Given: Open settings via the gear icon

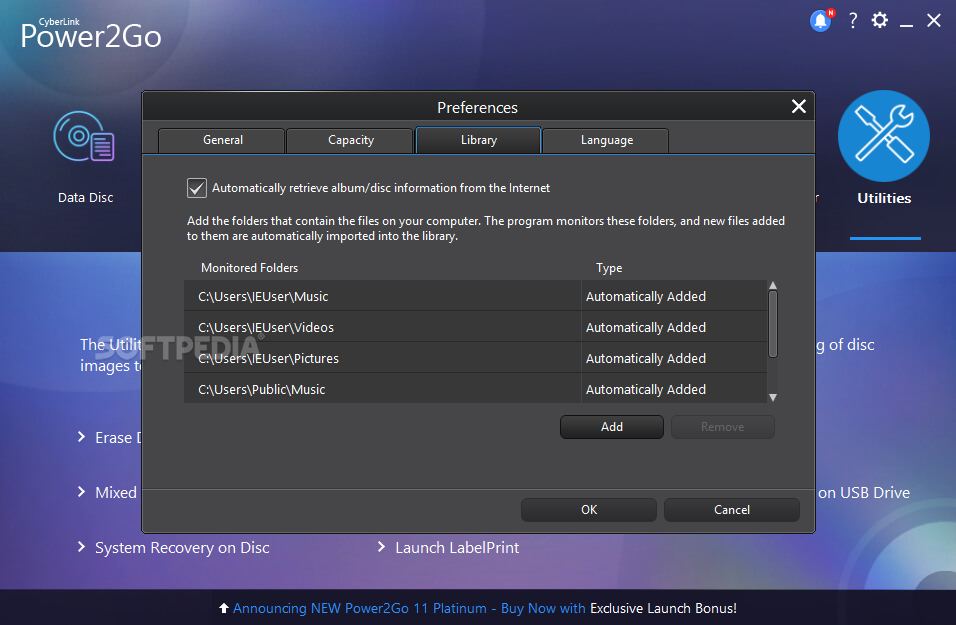Looking at the screenshot, I should (879, 20).
